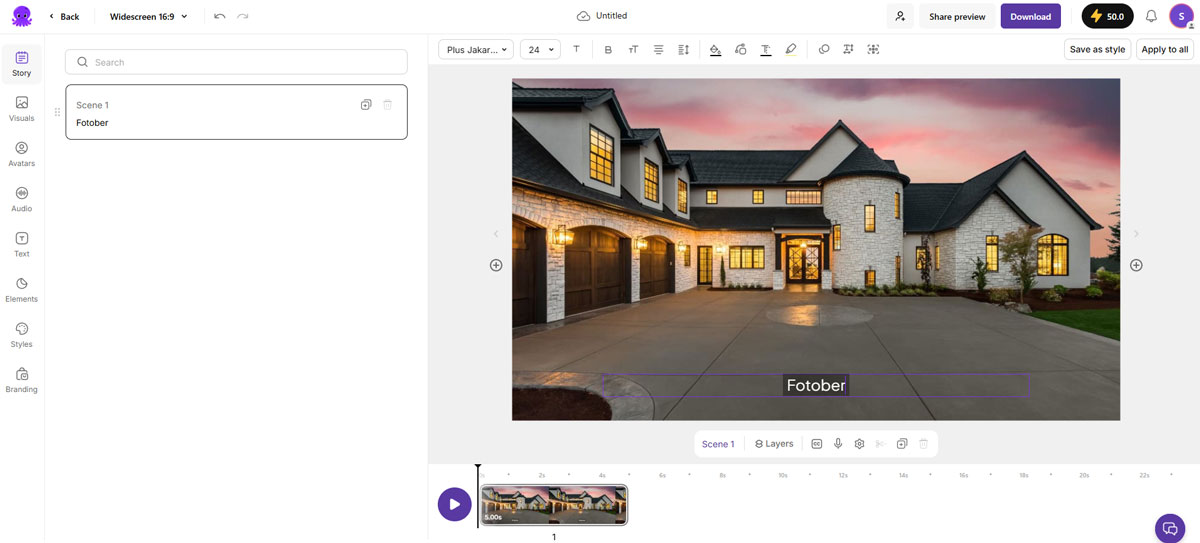Switch to the Visuals sidebar tab

click(22, 108)
